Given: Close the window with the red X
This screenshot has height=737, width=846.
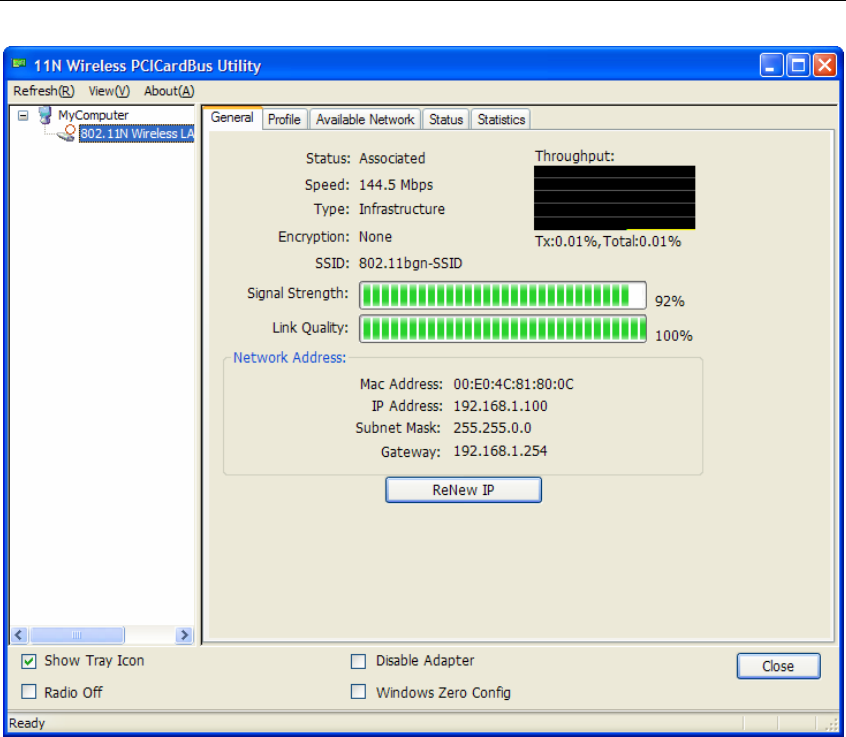Looking at the screenshot, I should click(x=825, y=66).
